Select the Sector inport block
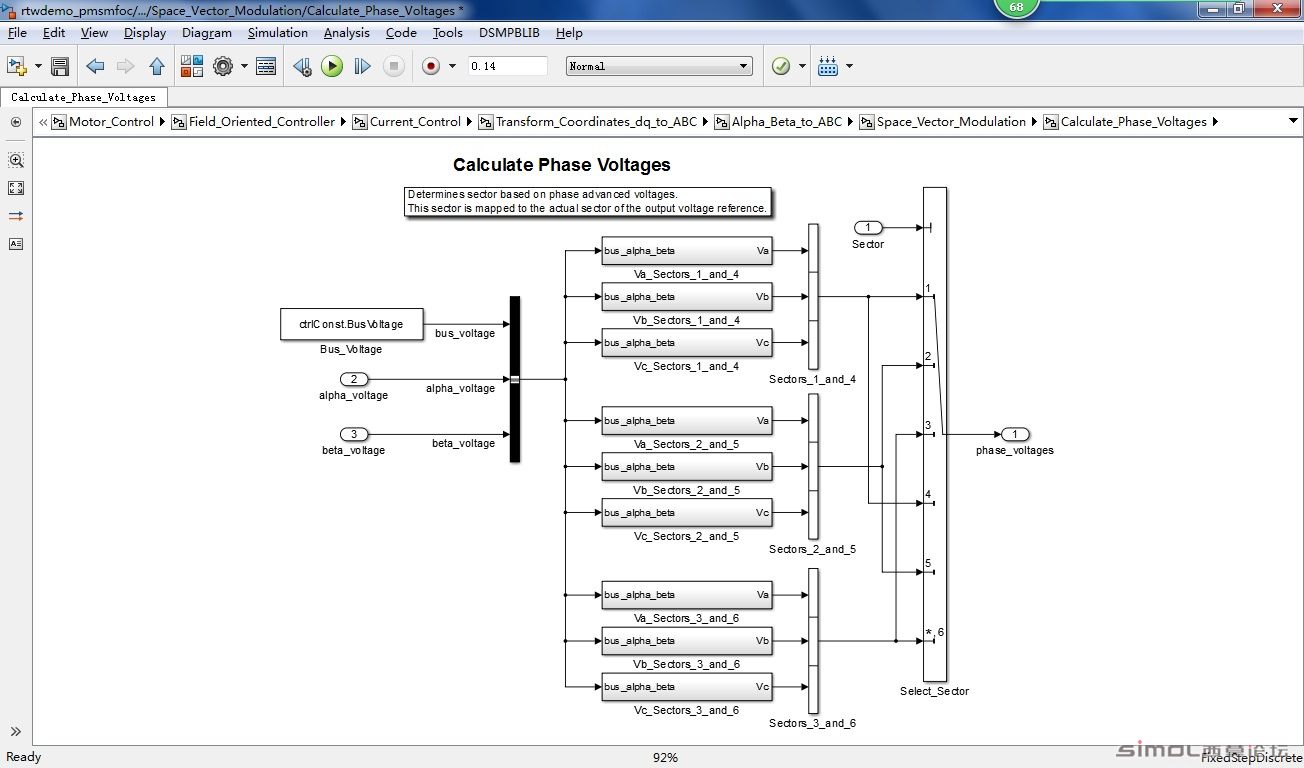Screen dimensions: 1304x768 [868, 227]
